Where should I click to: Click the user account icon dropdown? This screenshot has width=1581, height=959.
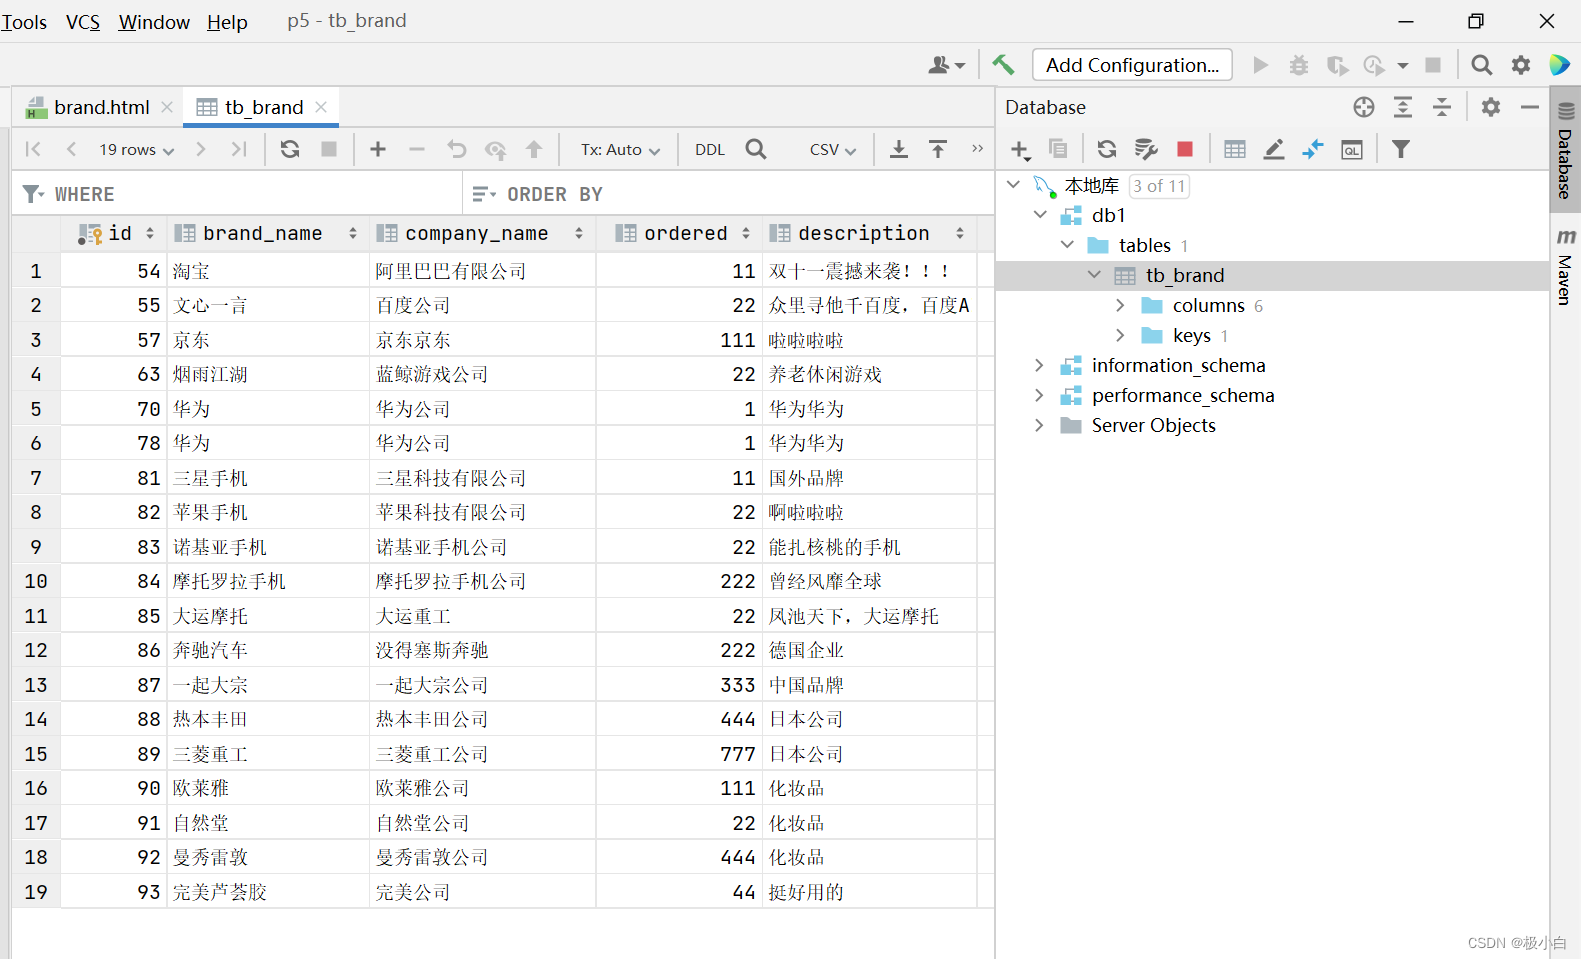(946, 65)
